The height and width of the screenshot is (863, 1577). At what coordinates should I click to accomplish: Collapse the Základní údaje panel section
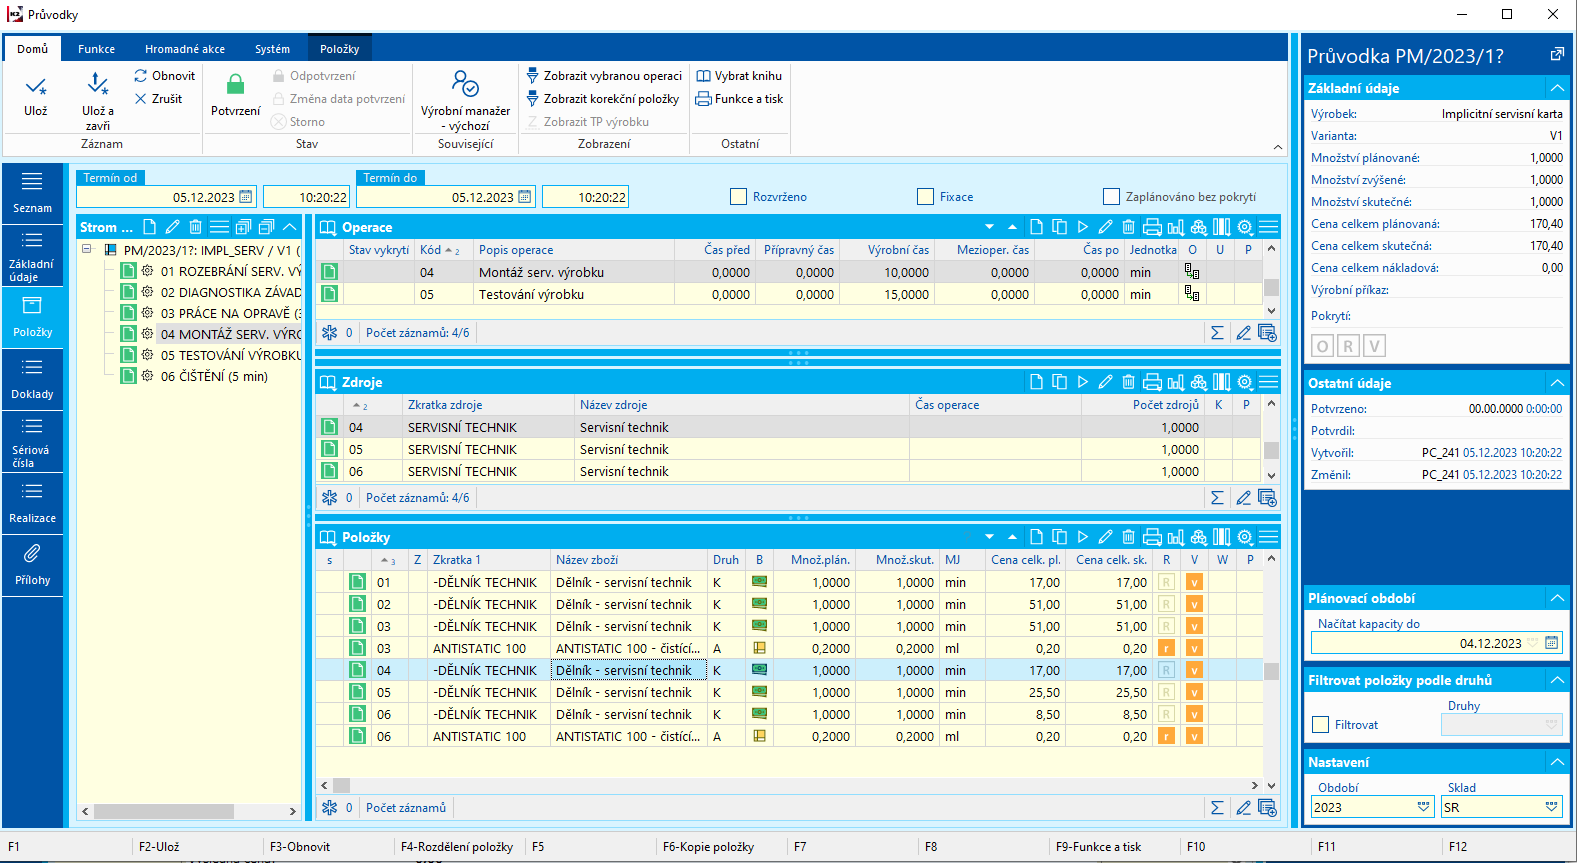tap(1557, 88)
